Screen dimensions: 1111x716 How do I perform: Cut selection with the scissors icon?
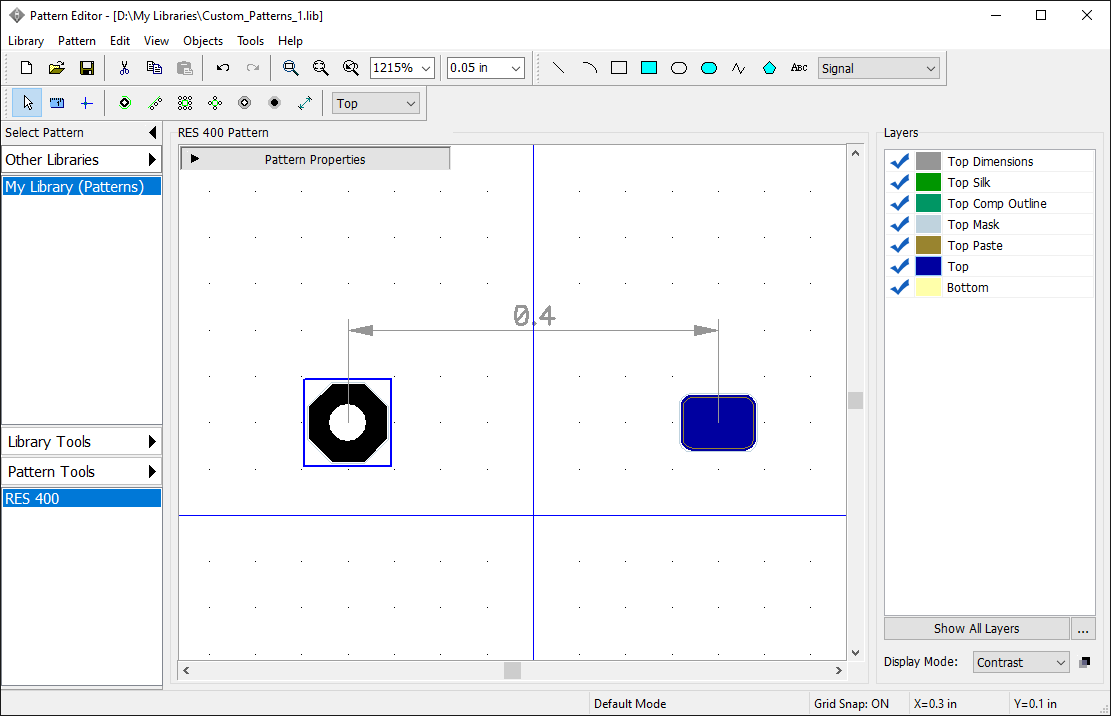click(124, 68)
